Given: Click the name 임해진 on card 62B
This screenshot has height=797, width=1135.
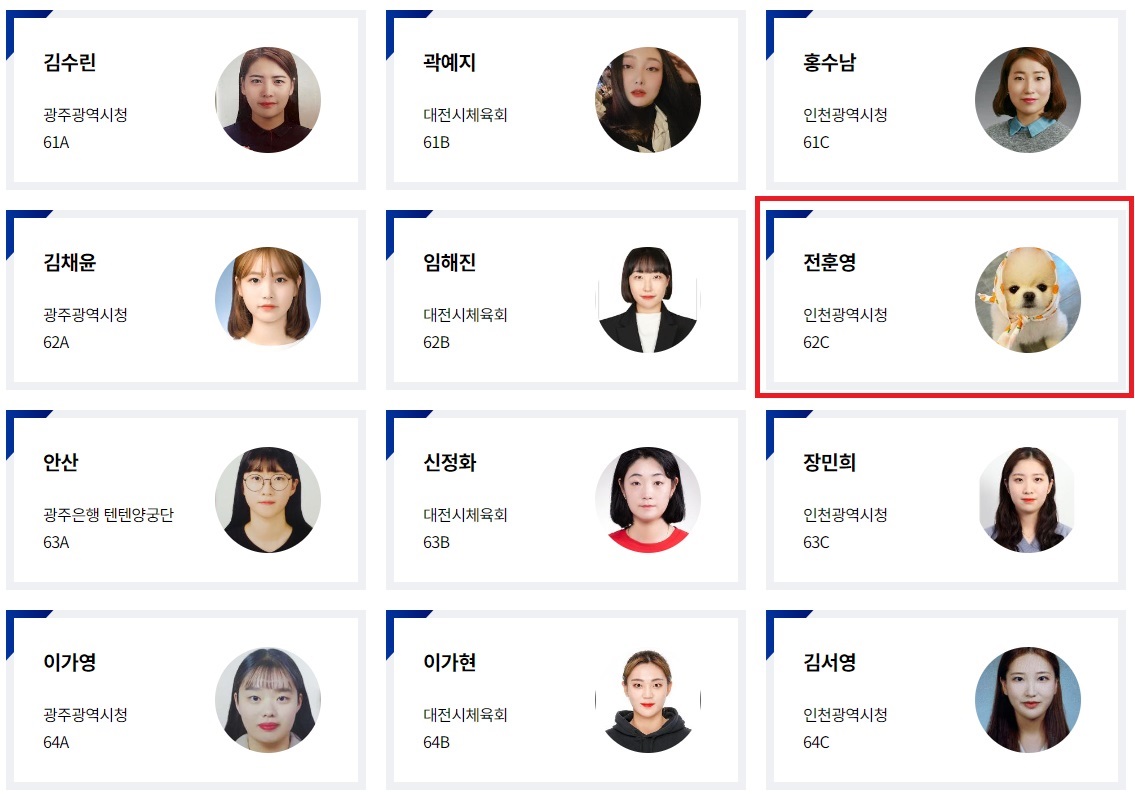Looking at the screenshot, I should 450,262.
